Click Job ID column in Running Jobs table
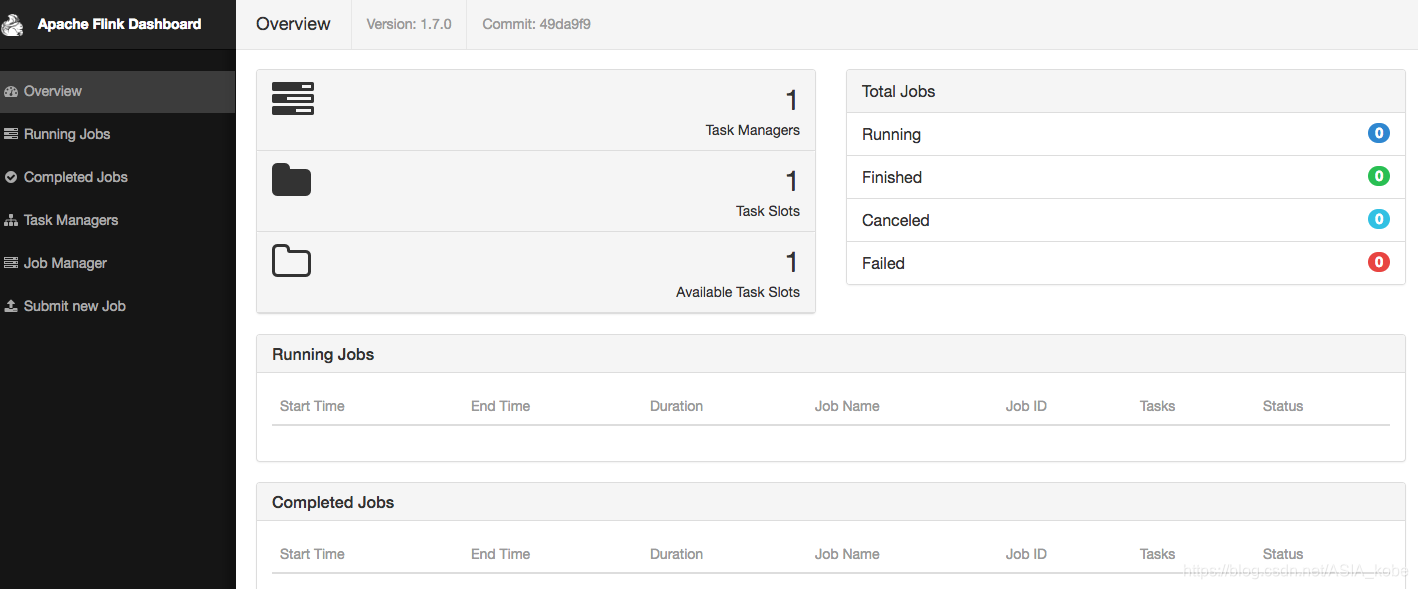Viewport: 1418px width, 589px height. coord(1026,406)
